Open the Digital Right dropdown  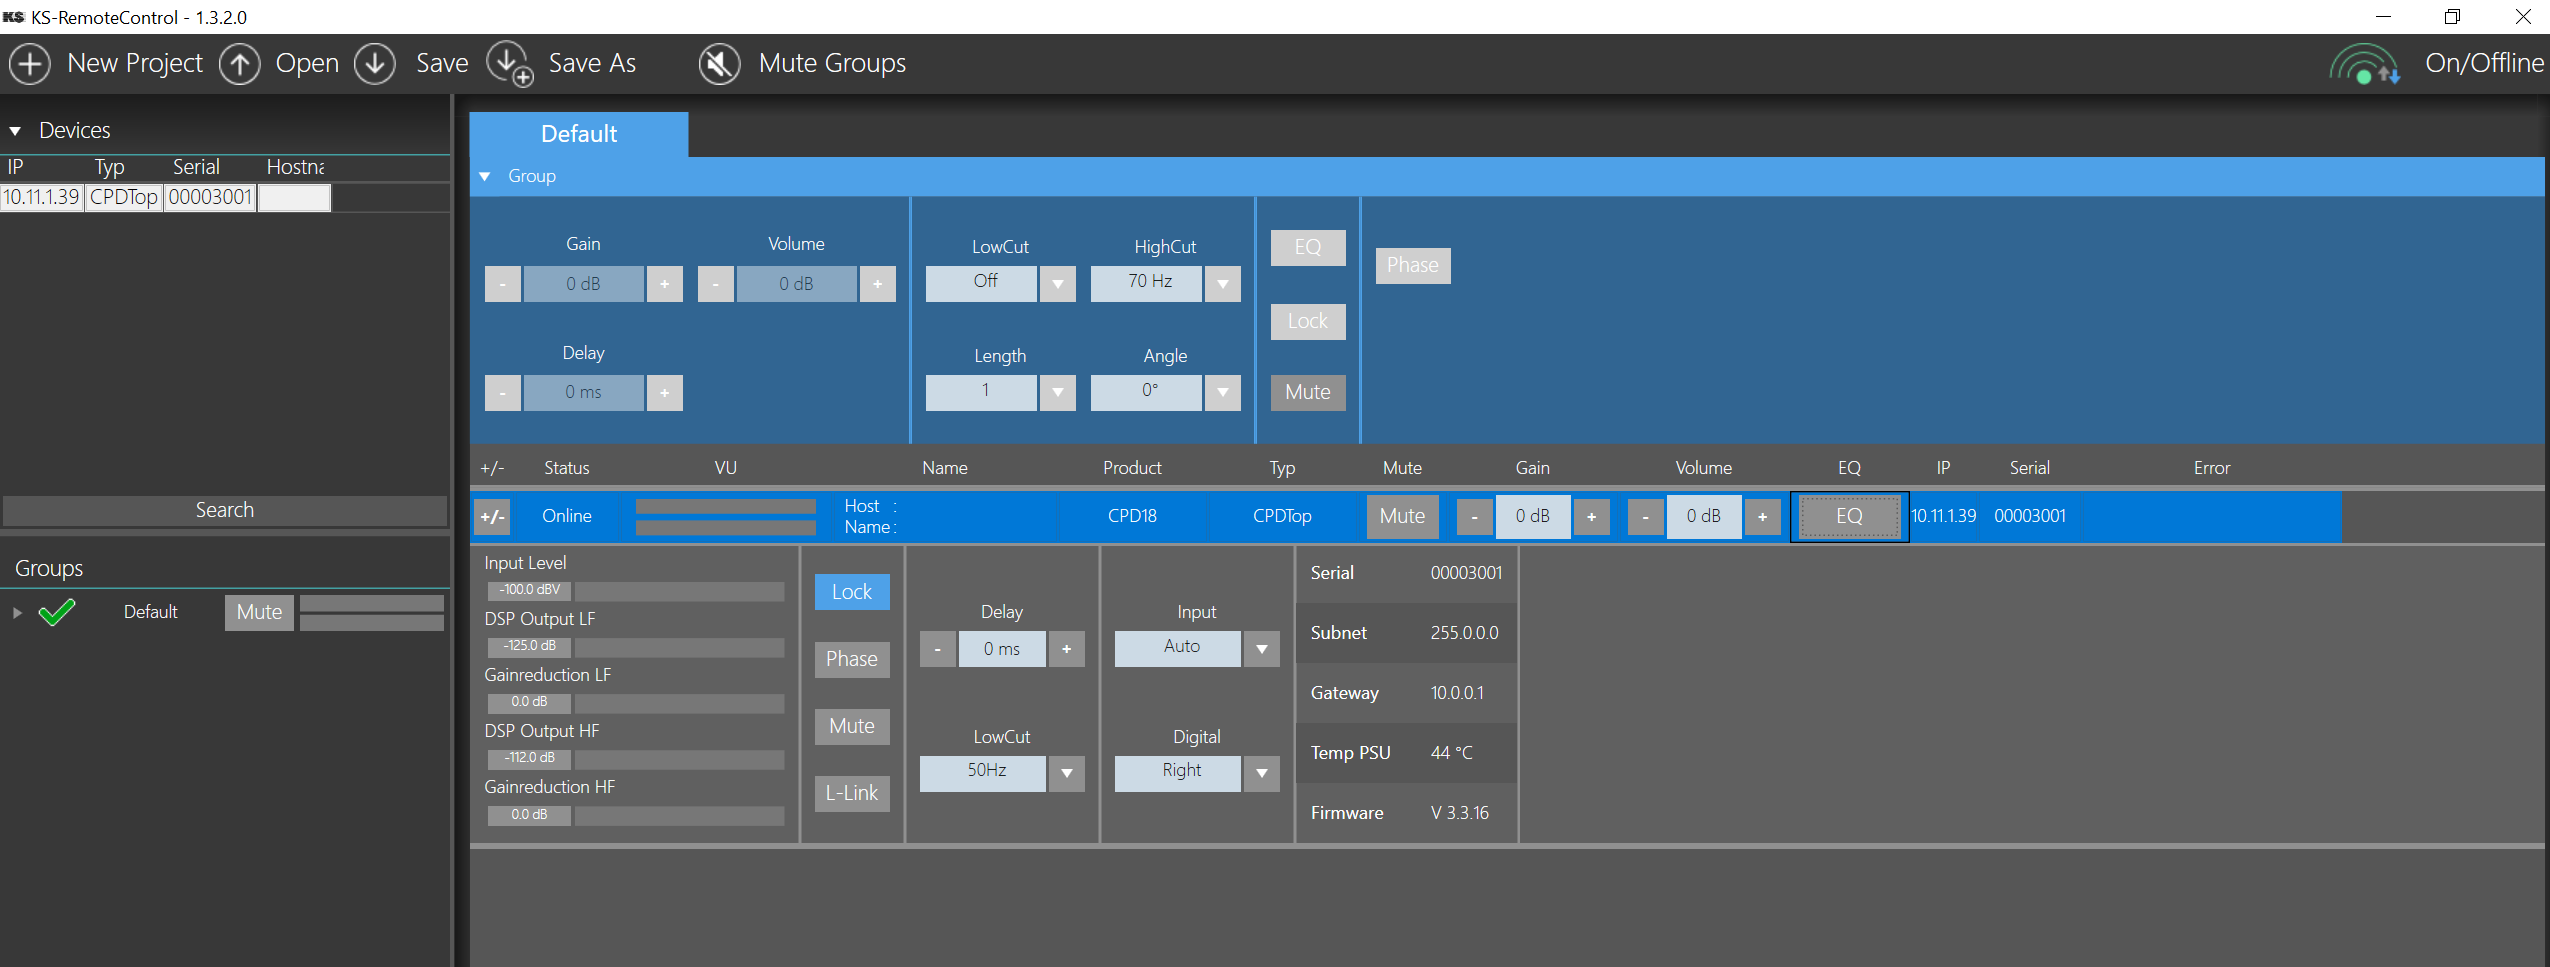(x=1262, y=773)
